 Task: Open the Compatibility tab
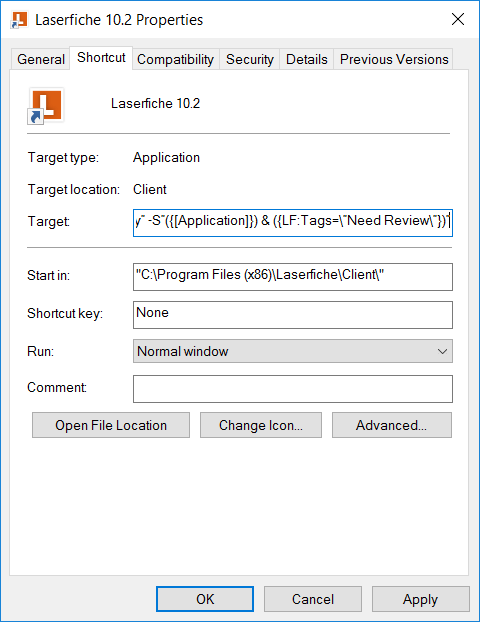coord(175,59)
